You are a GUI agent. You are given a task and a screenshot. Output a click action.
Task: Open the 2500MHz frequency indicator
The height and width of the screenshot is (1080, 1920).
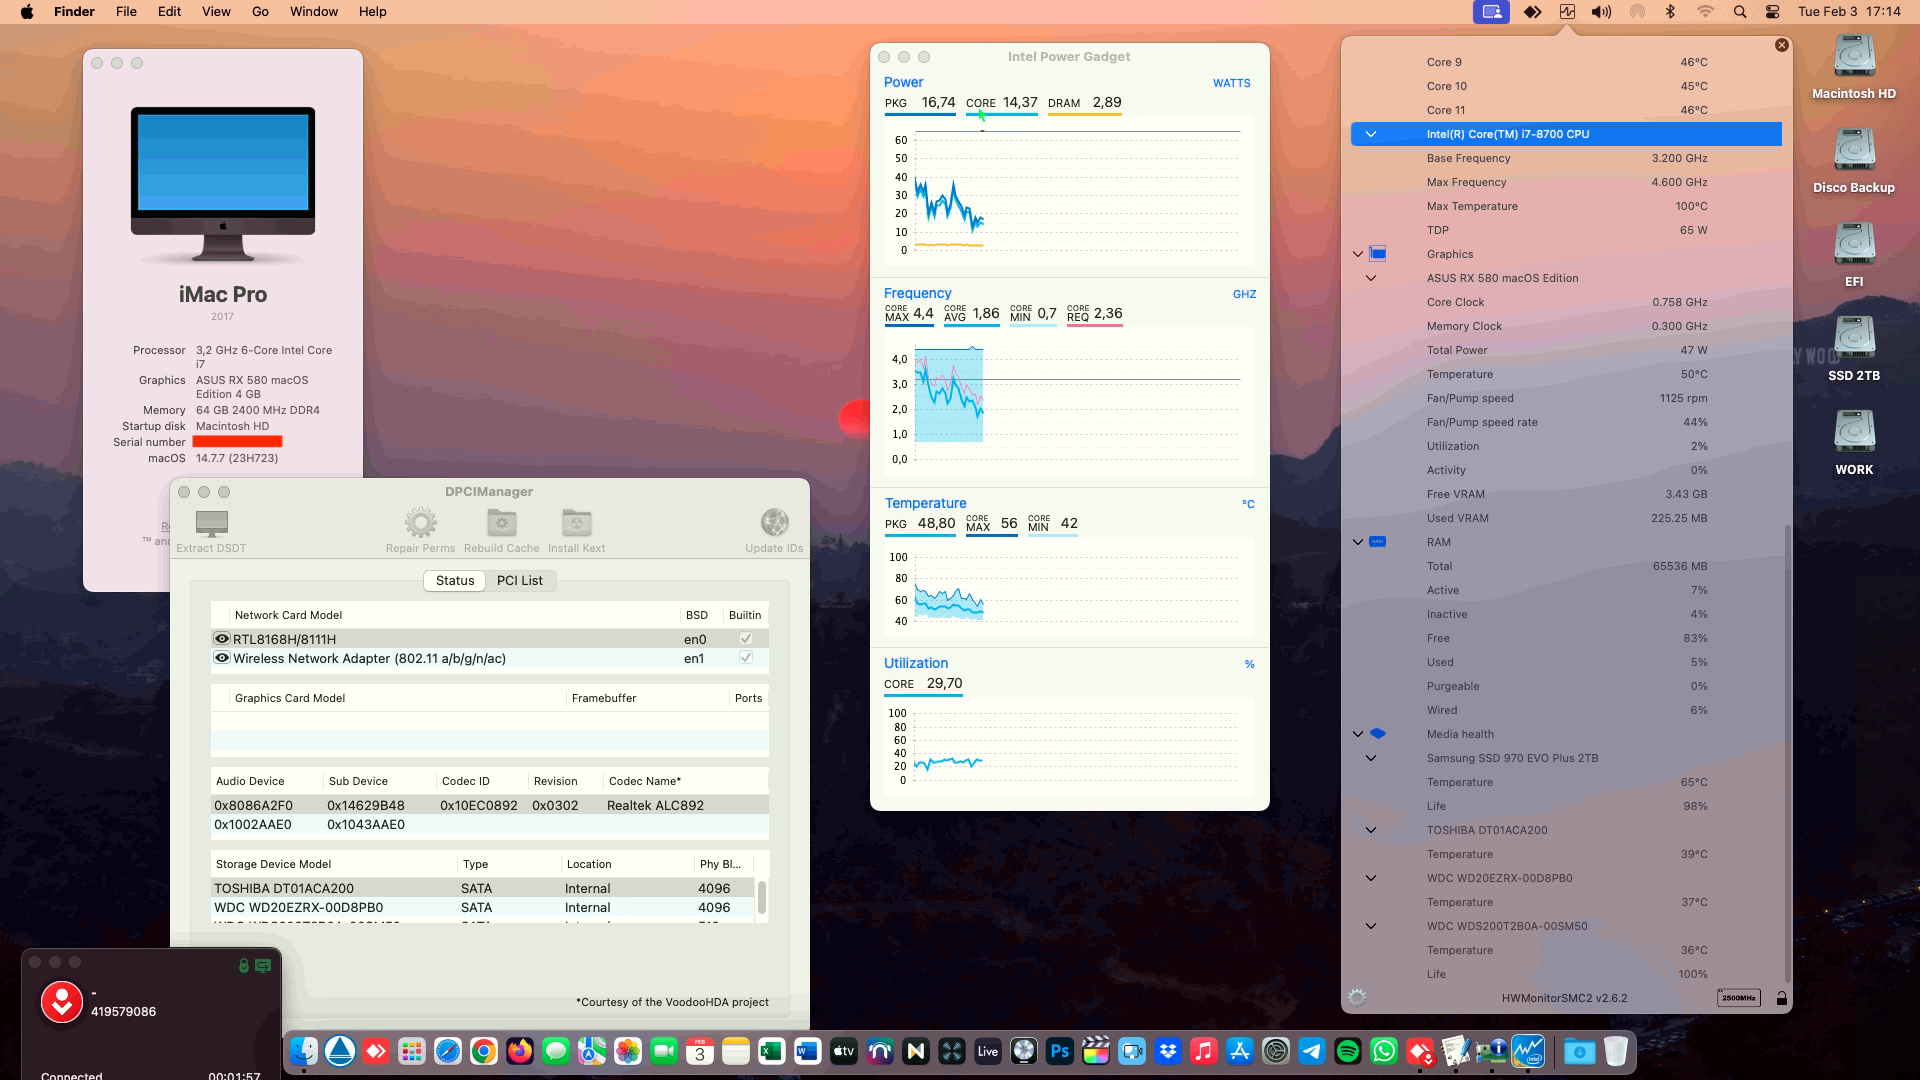pyautogui.click(x=1738, y=998)
